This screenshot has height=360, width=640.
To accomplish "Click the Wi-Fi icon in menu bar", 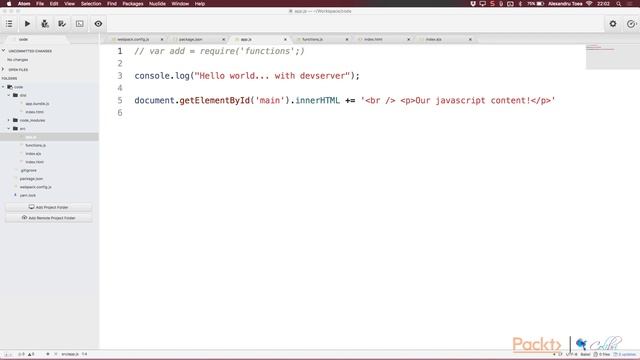I will [x=589, y=4].
